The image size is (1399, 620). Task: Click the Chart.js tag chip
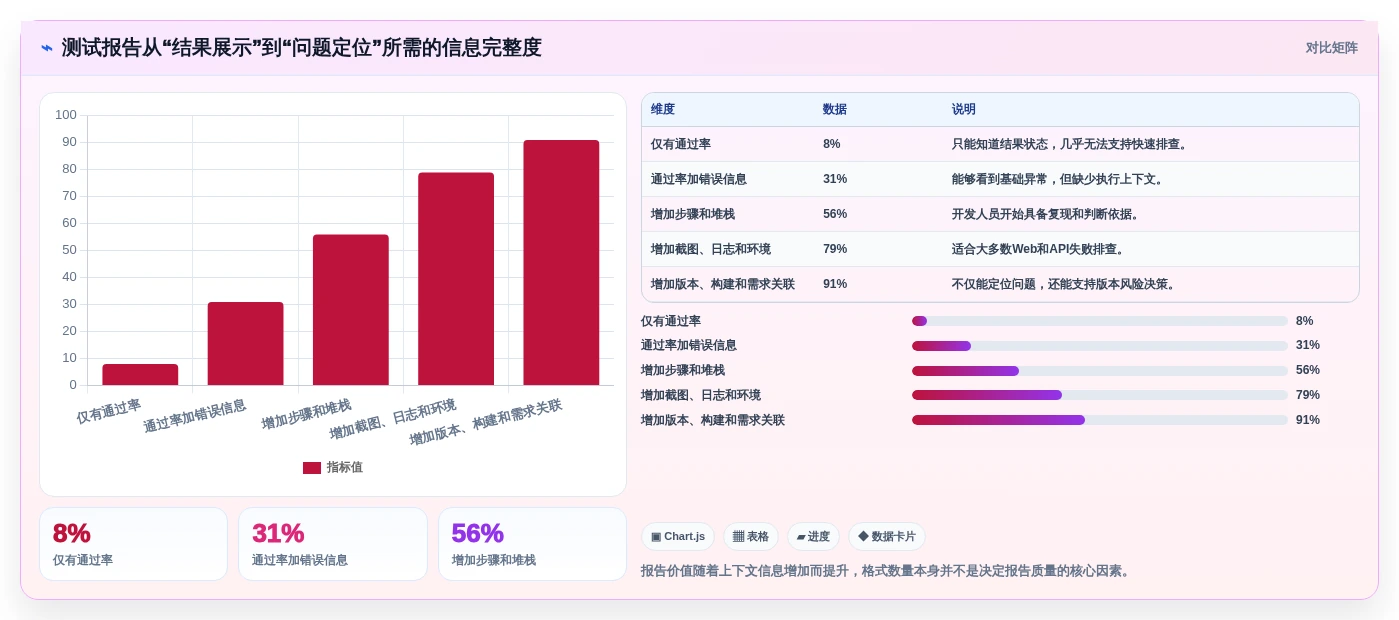678,536
